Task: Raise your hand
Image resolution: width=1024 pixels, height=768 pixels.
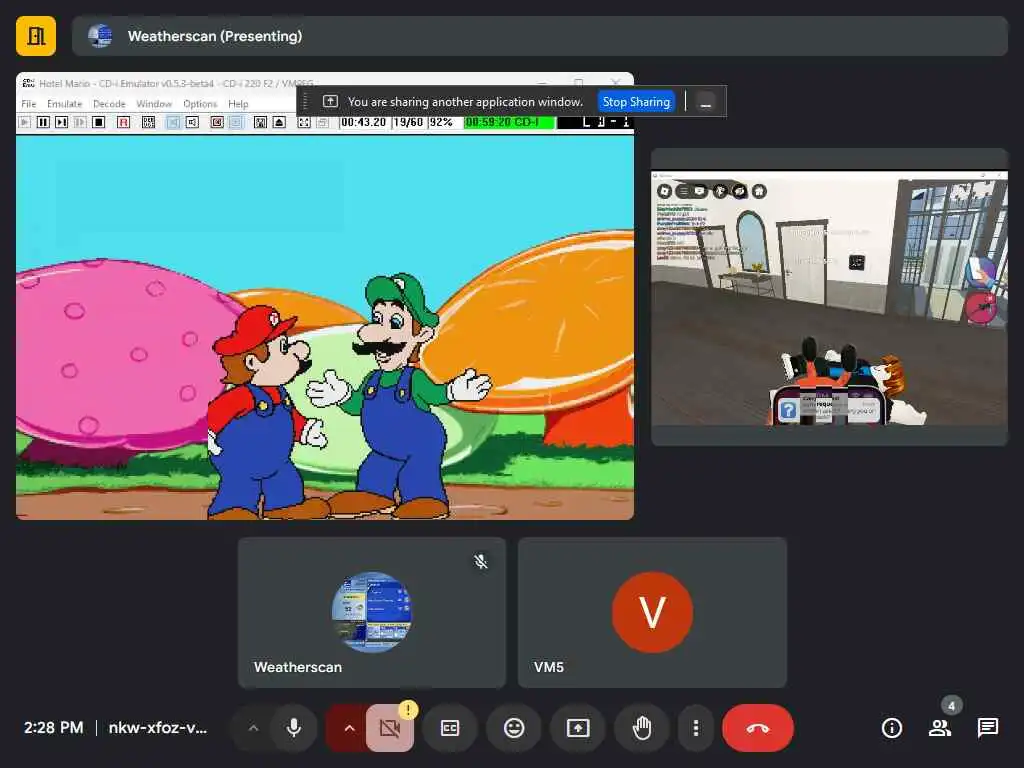Action: point(642,728)
